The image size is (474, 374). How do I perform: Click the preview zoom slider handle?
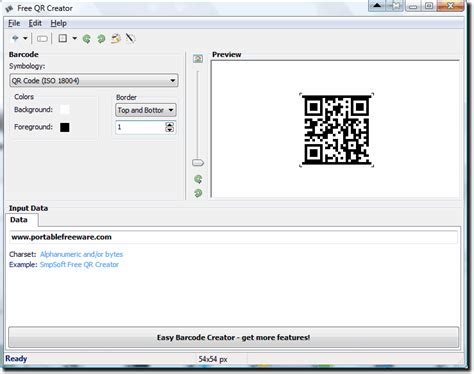198,163
